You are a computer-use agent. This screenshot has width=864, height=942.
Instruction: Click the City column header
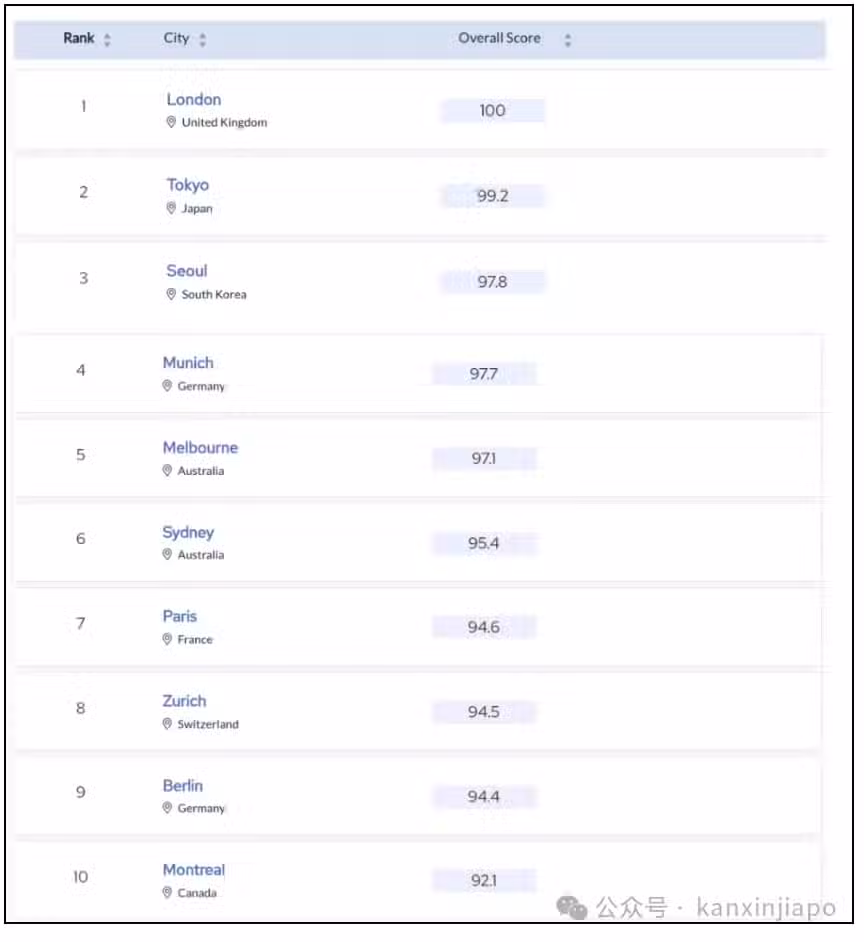tap(176, 38)
